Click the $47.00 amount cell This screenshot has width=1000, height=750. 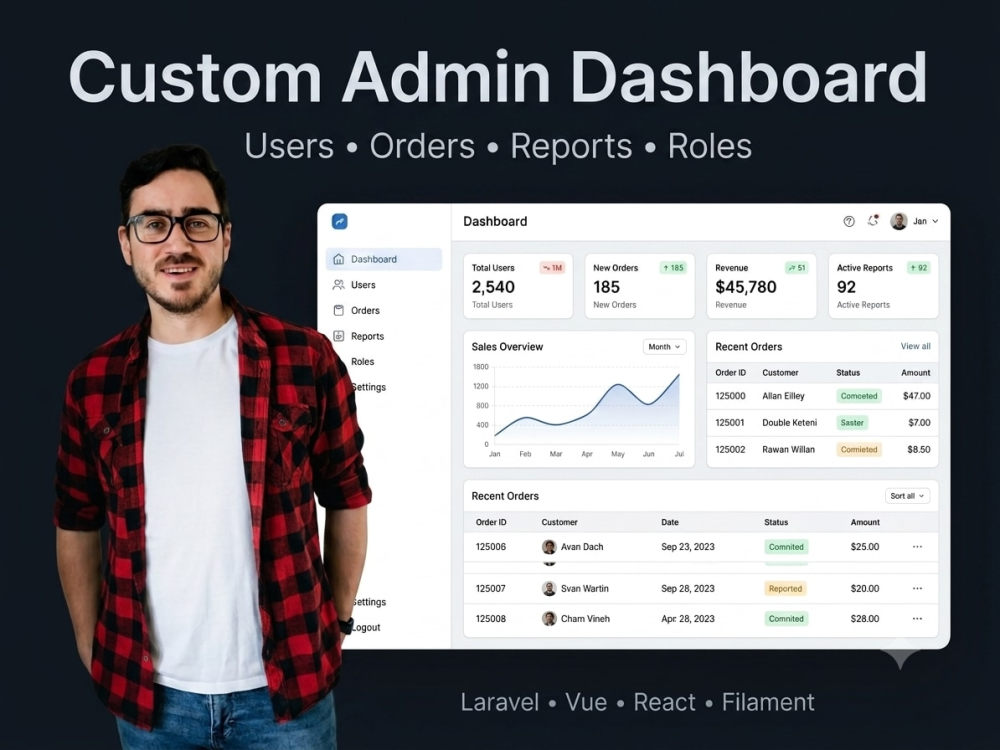pyautogui.click(x=916, y=396)
